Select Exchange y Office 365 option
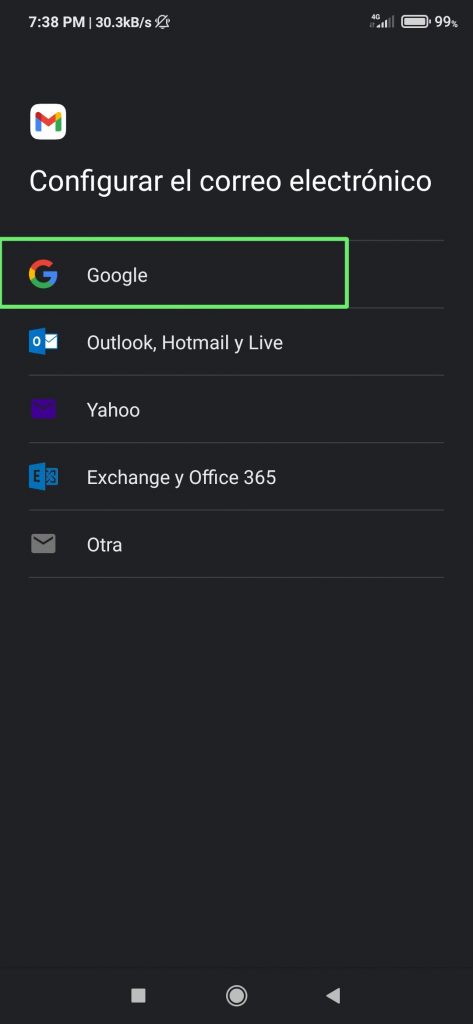This screenshot has width=473, height=1024. point(236,477)
